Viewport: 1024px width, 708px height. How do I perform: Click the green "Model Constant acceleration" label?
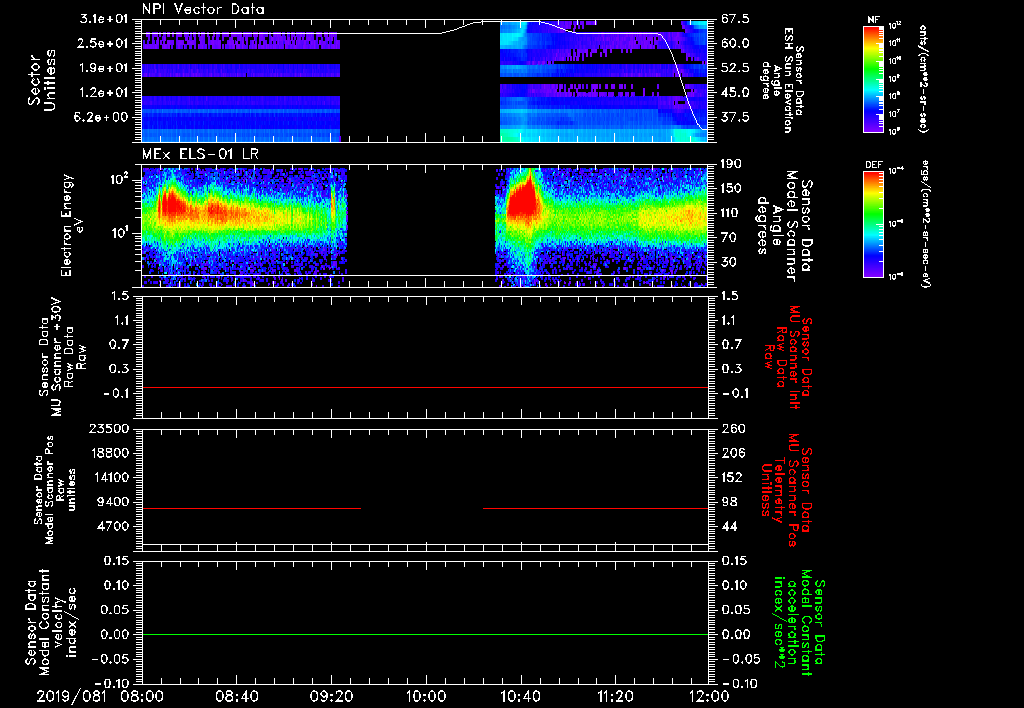point(798,624)
